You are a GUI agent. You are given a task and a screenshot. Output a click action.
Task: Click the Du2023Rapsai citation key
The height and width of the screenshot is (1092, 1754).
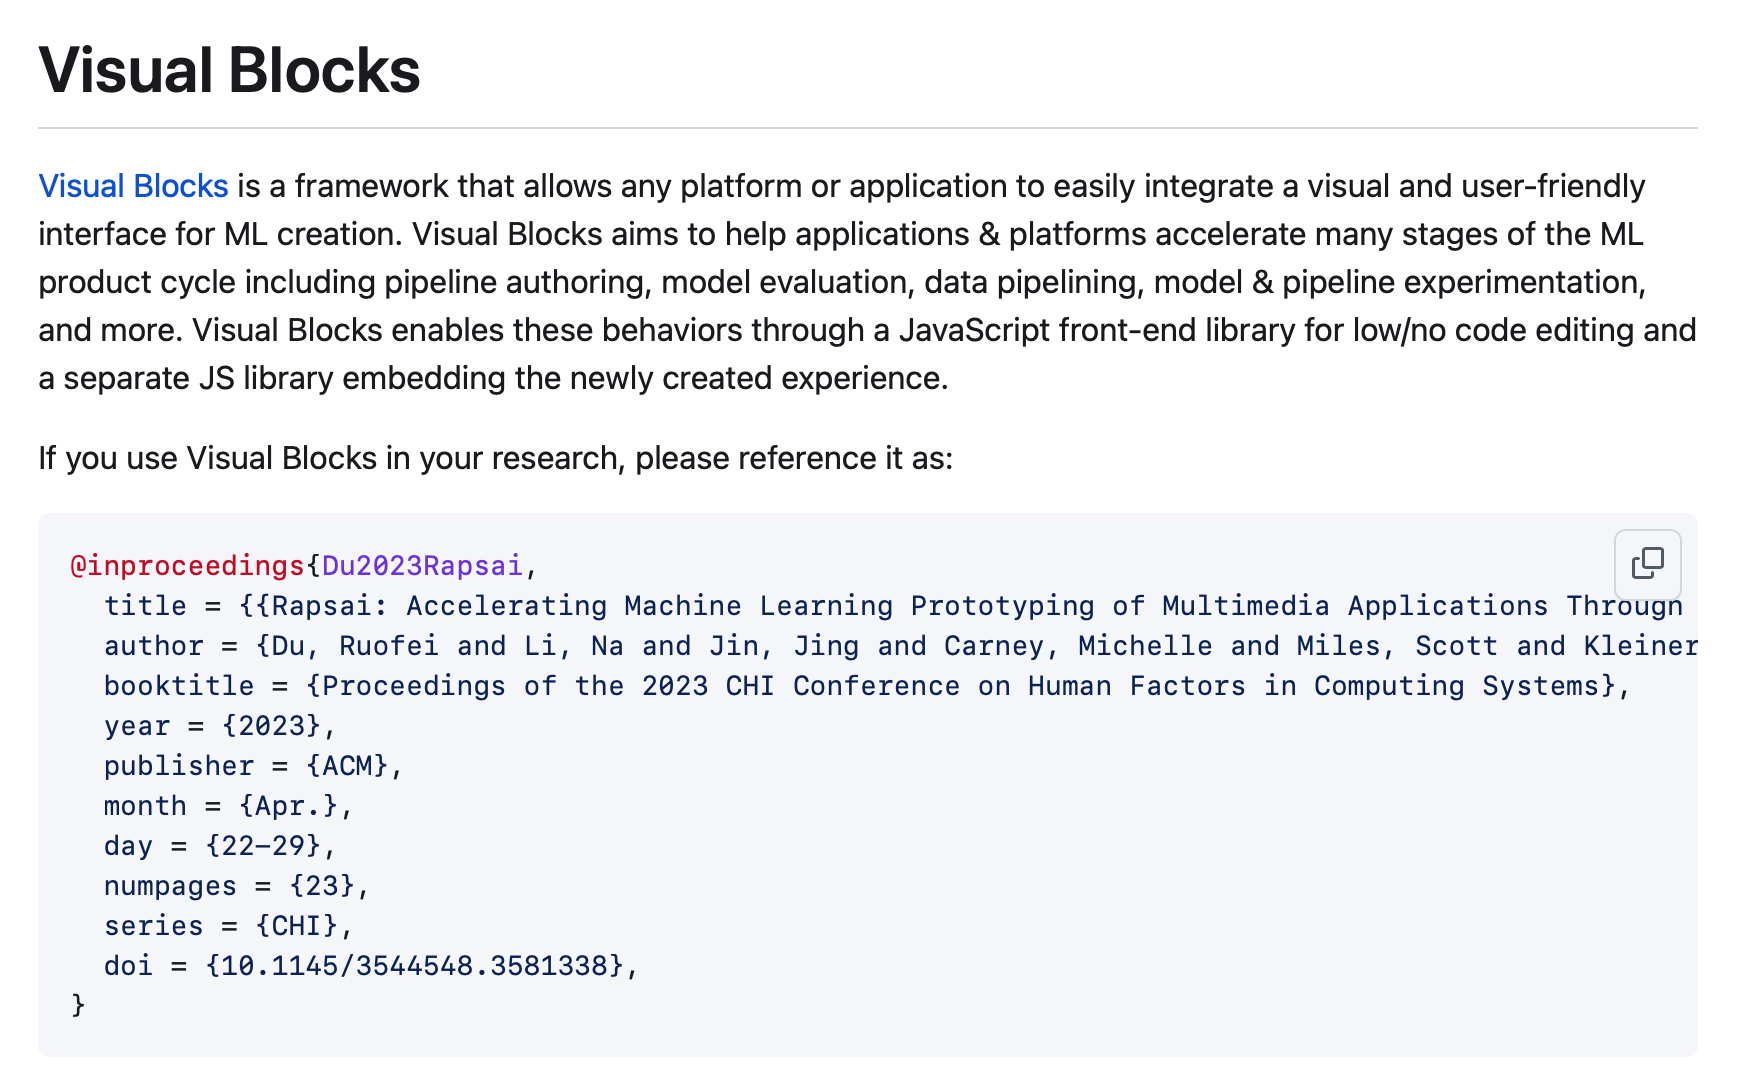tap(422, 566)
